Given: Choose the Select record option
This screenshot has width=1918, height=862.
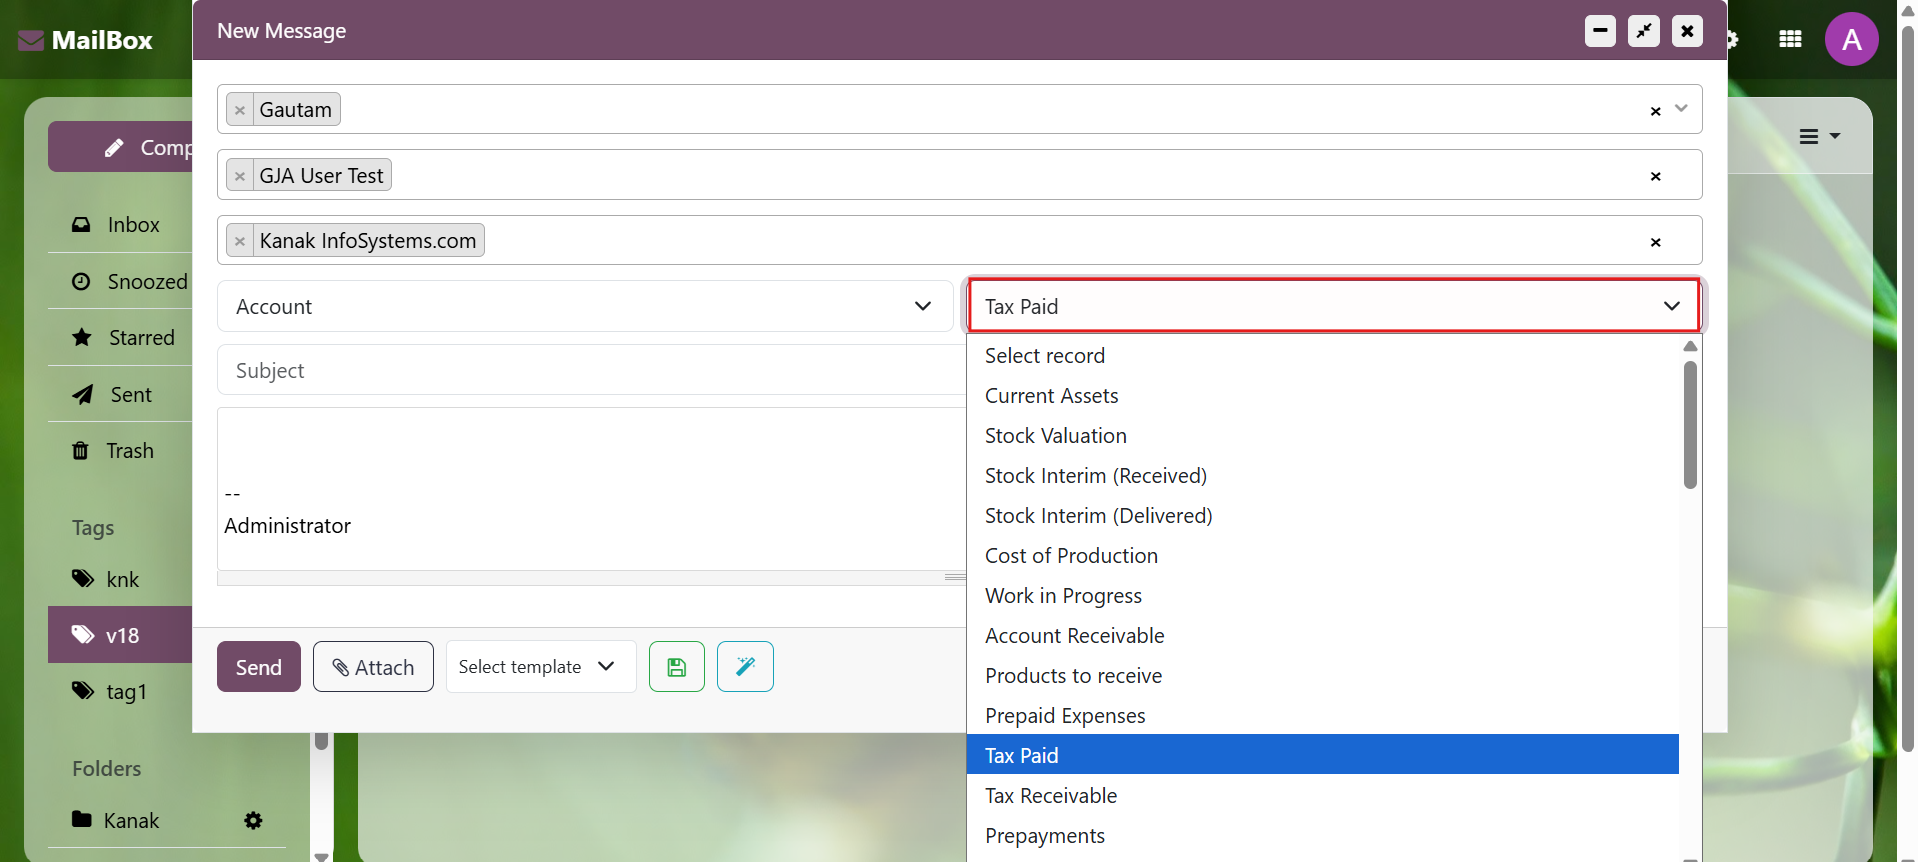Looking at the screenshot, I should 1323,356.
